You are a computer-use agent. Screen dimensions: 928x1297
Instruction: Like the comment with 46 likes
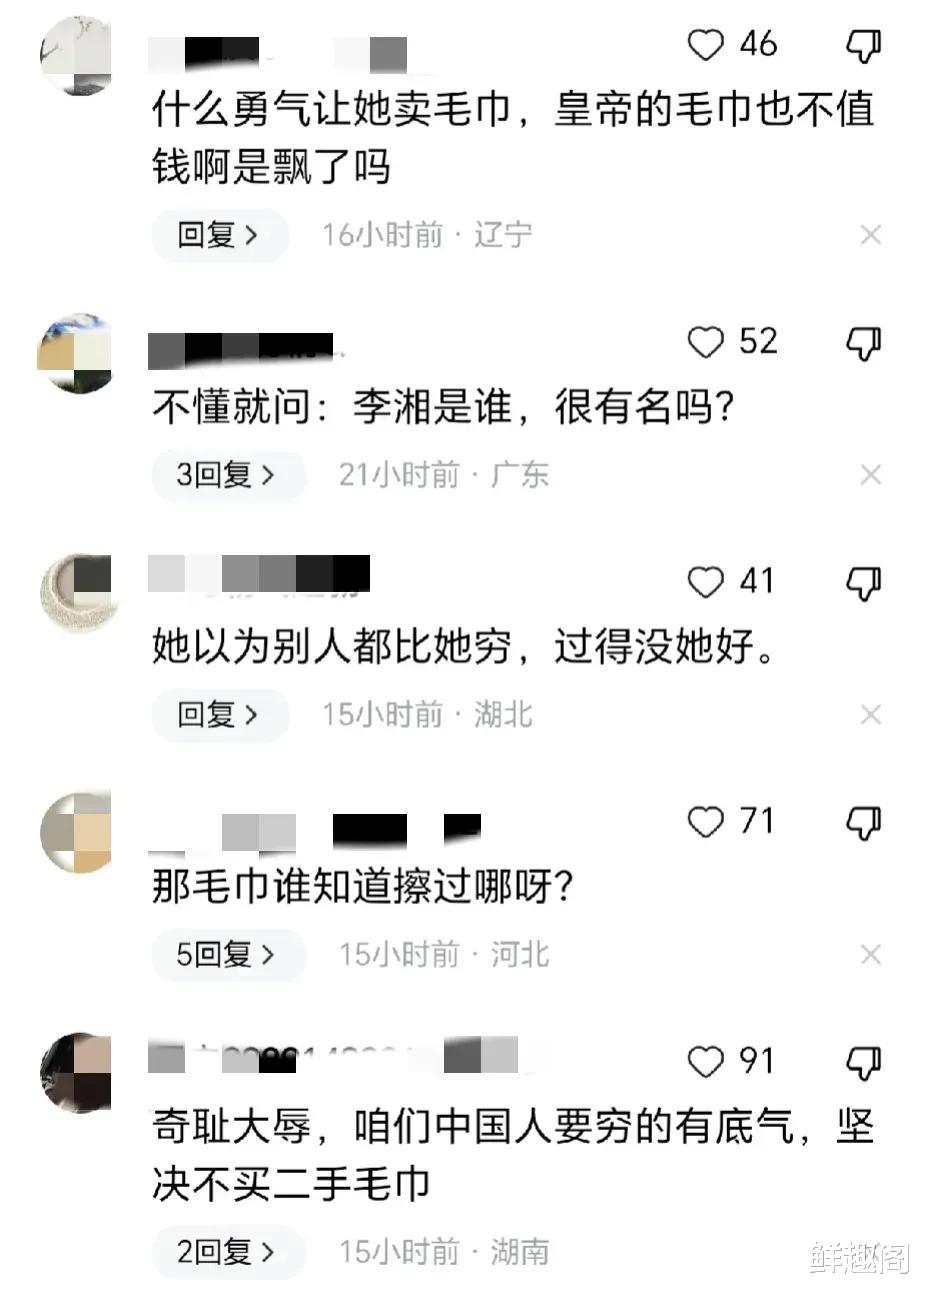pos(706,44)
